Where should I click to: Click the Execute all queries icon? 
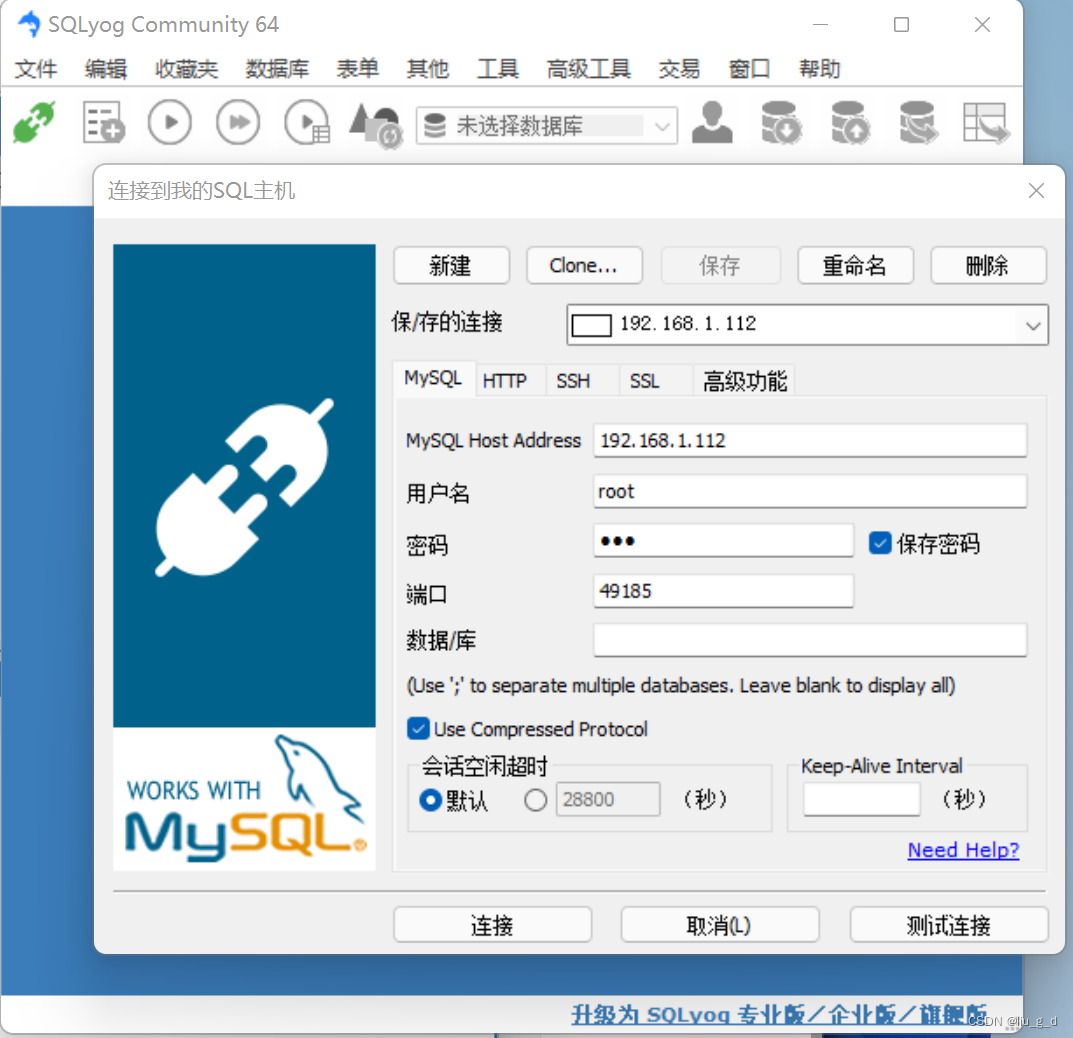[237, 123]
